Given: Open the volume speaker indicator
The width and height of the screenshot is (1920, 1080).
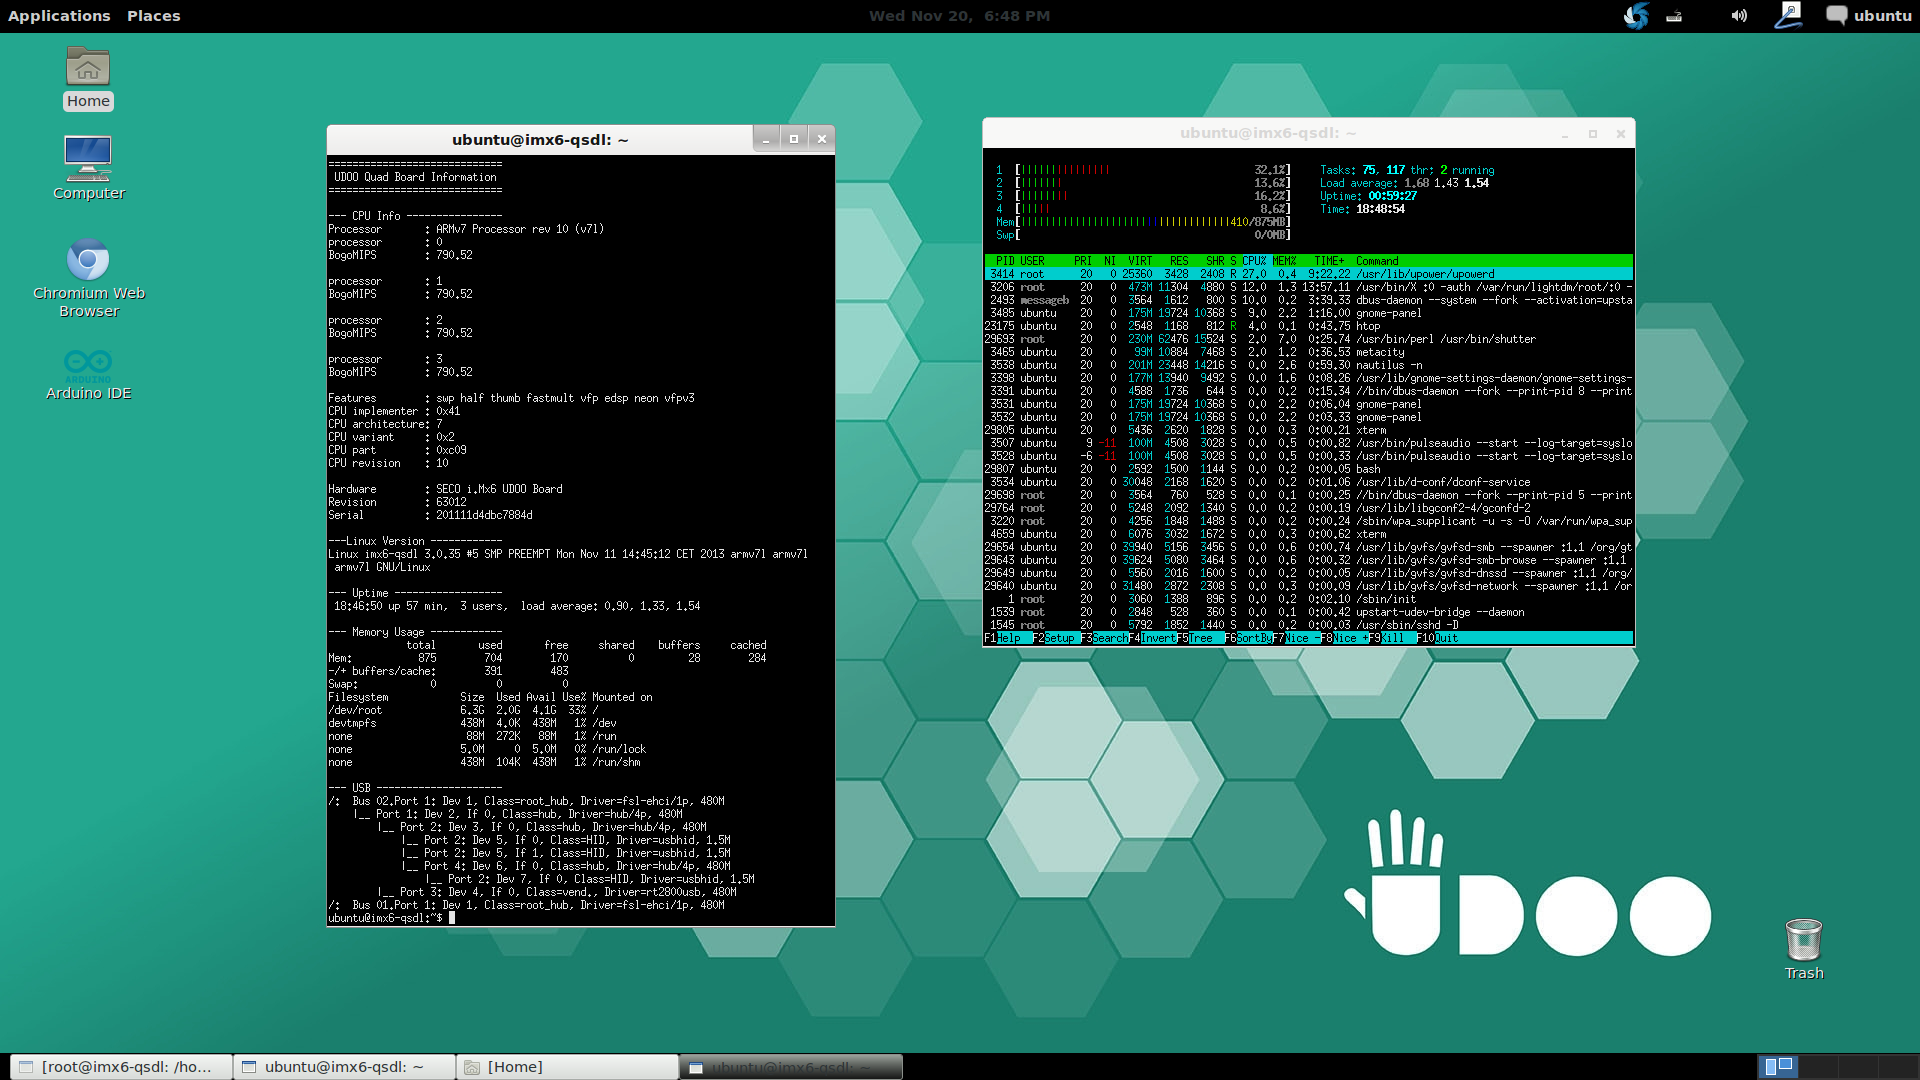Looking at the screenshot, I should tap(1739, 16).
